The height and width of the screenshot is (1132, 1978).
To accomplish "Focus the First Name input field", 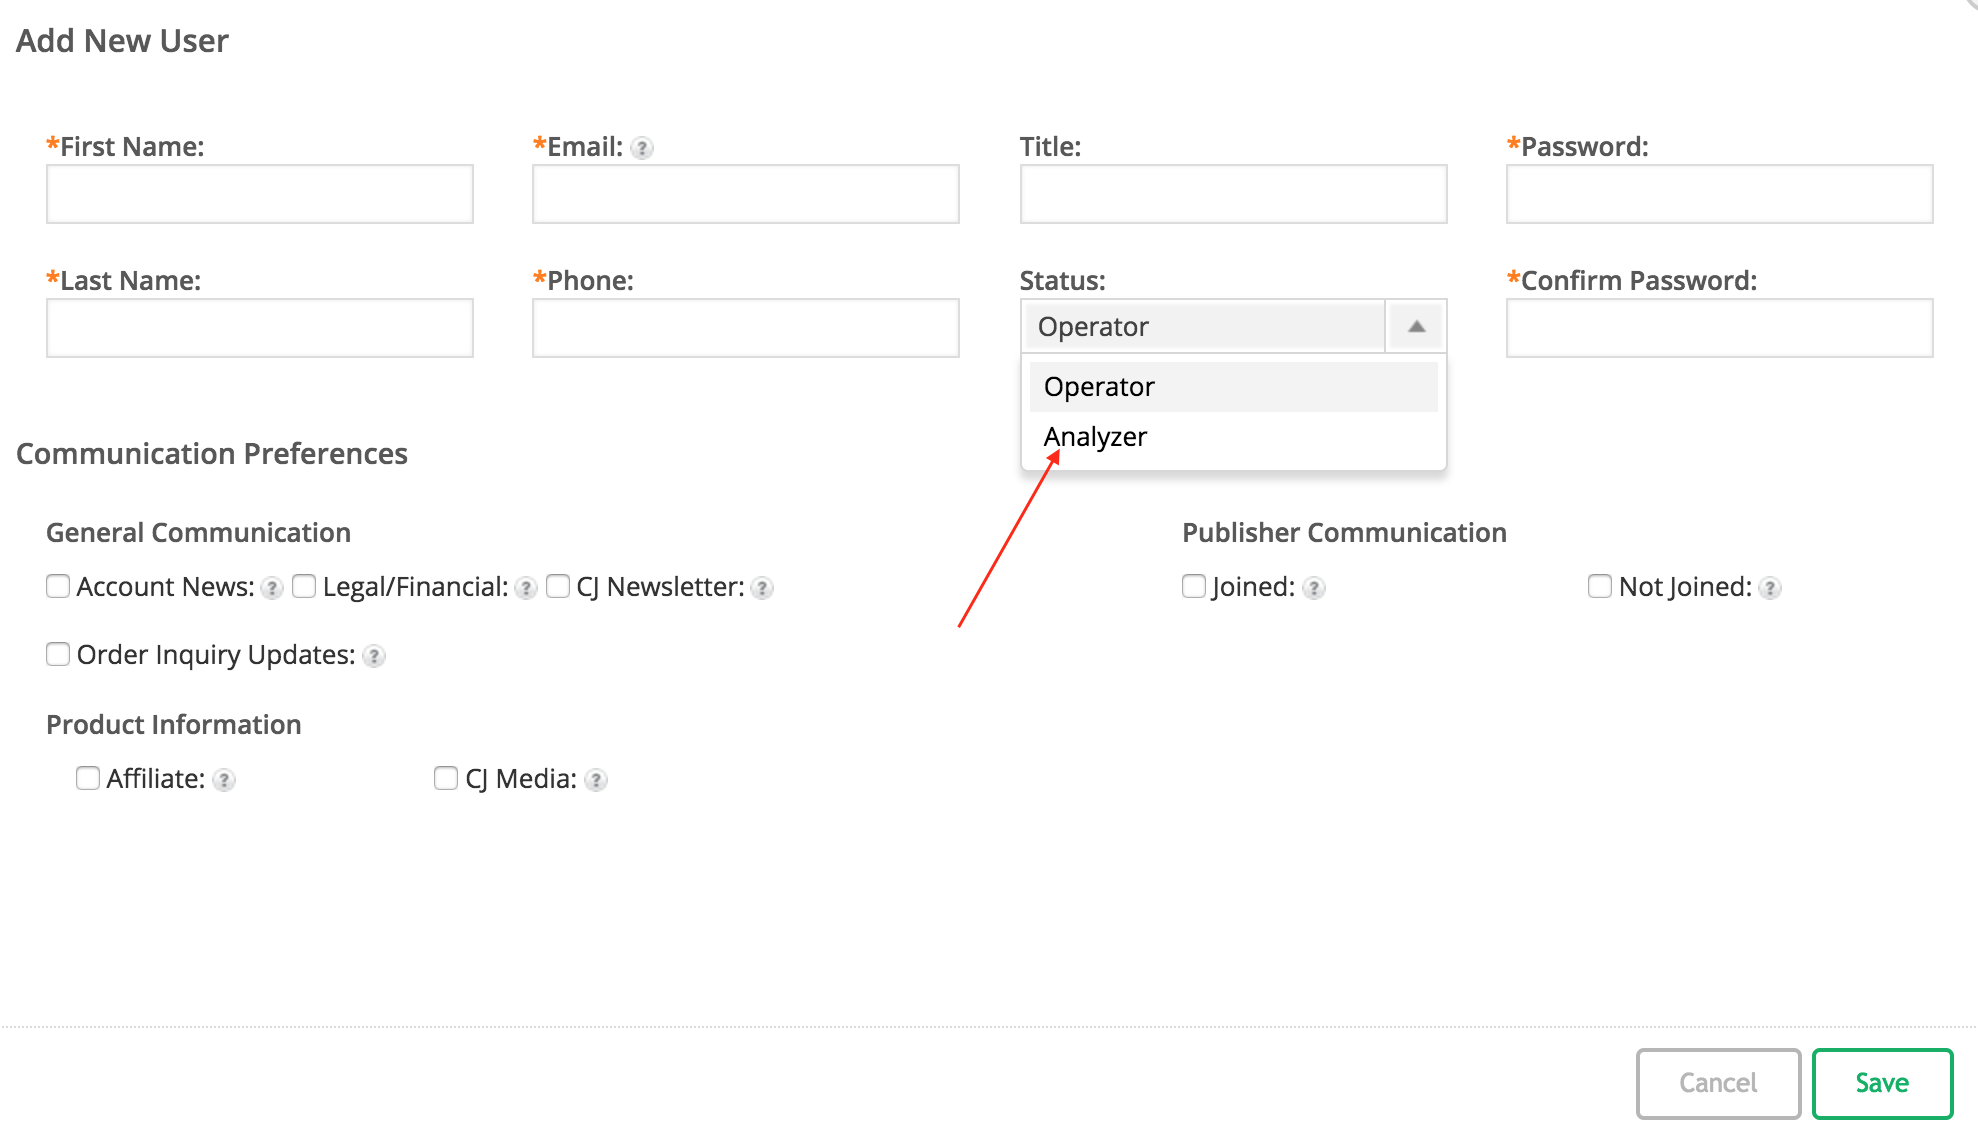I will pos(260,194).
